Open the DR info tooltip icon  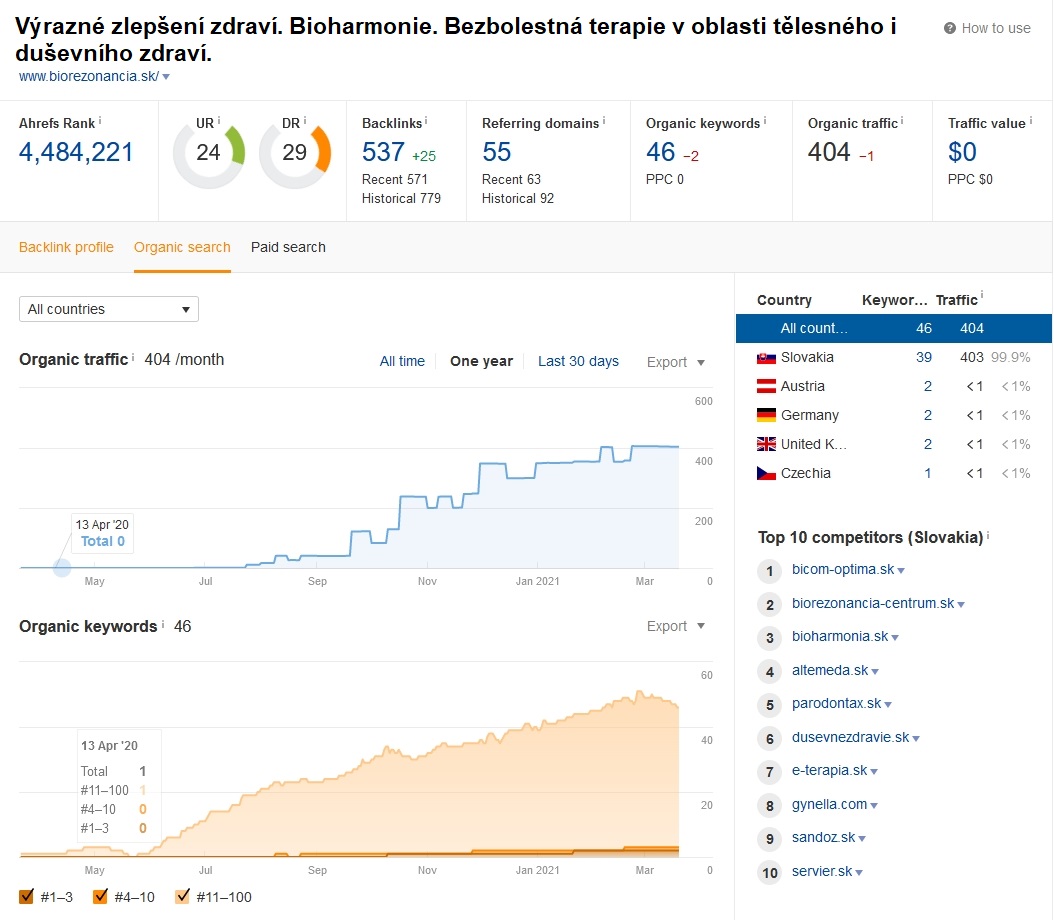(305, 121)
